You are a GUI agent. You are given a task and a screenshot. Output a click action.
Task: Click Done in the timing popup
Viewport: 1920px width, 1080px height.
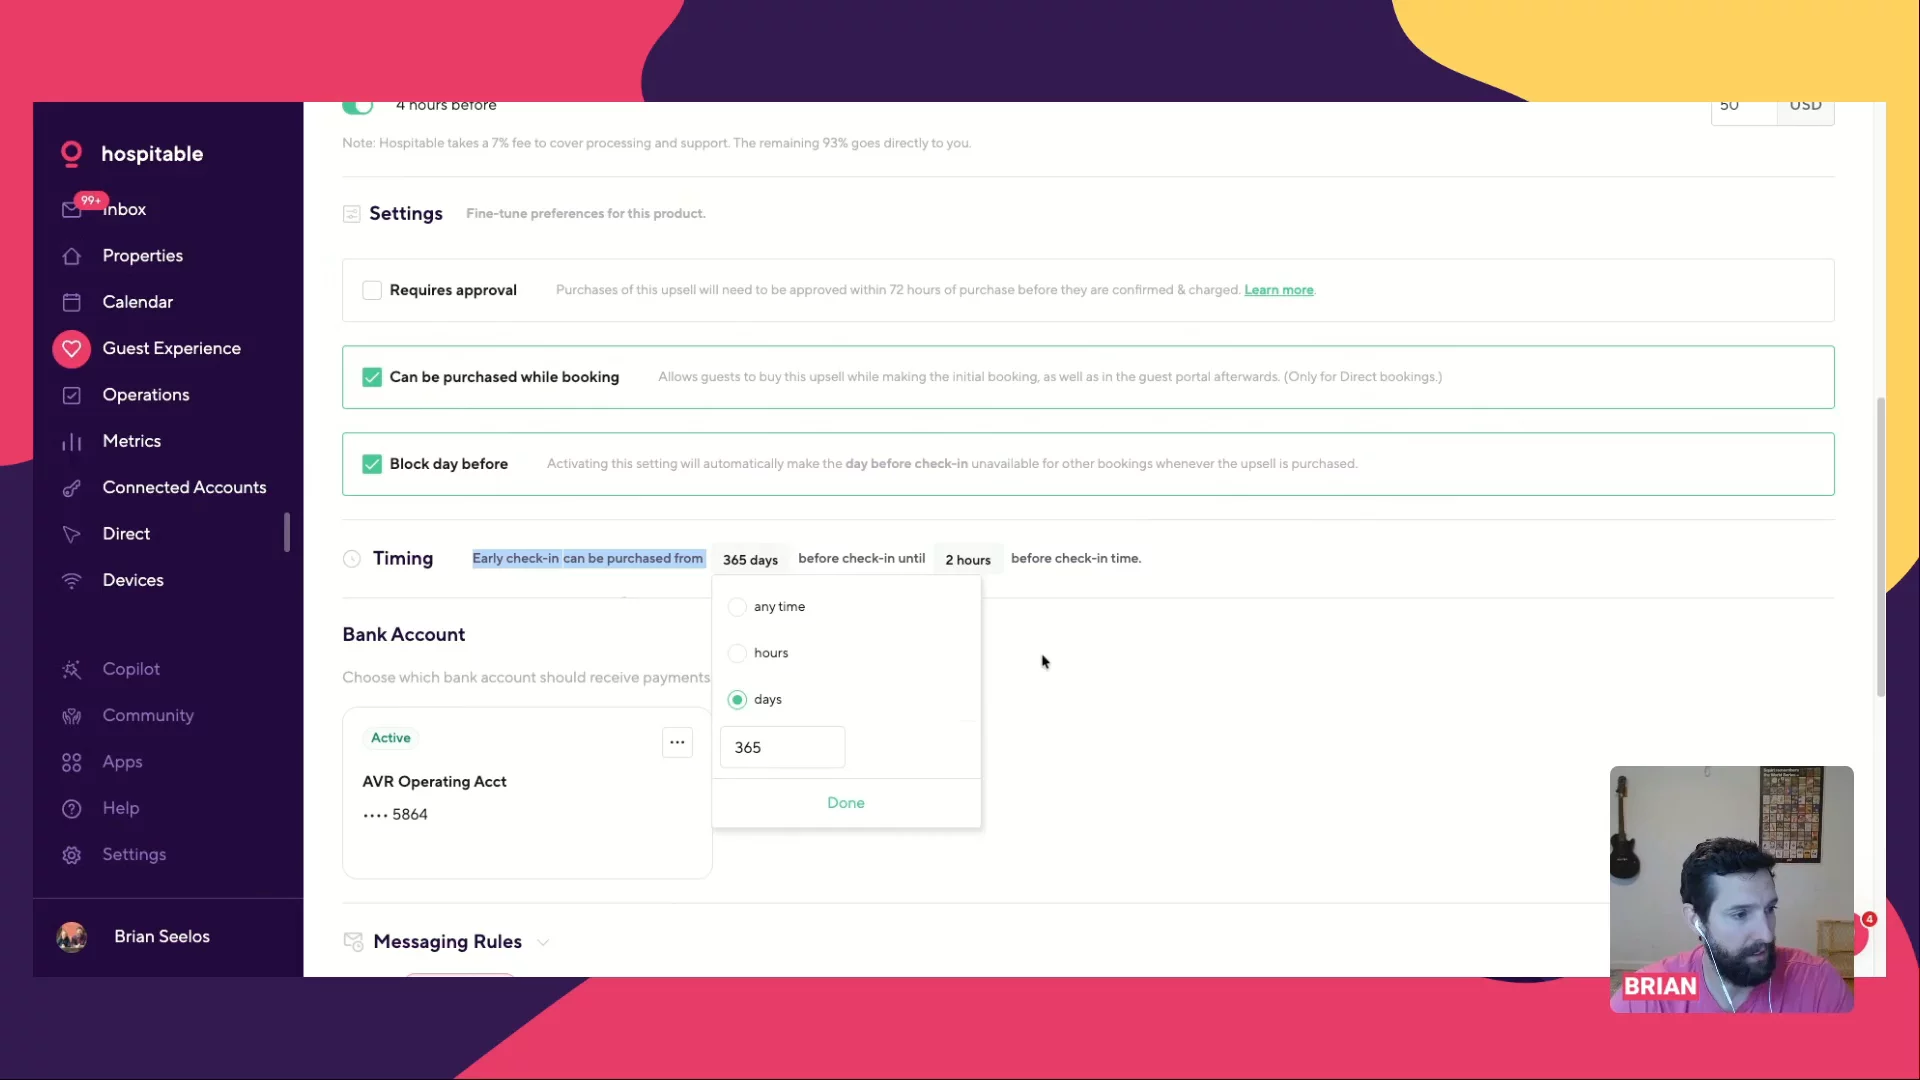click(845, 803)
